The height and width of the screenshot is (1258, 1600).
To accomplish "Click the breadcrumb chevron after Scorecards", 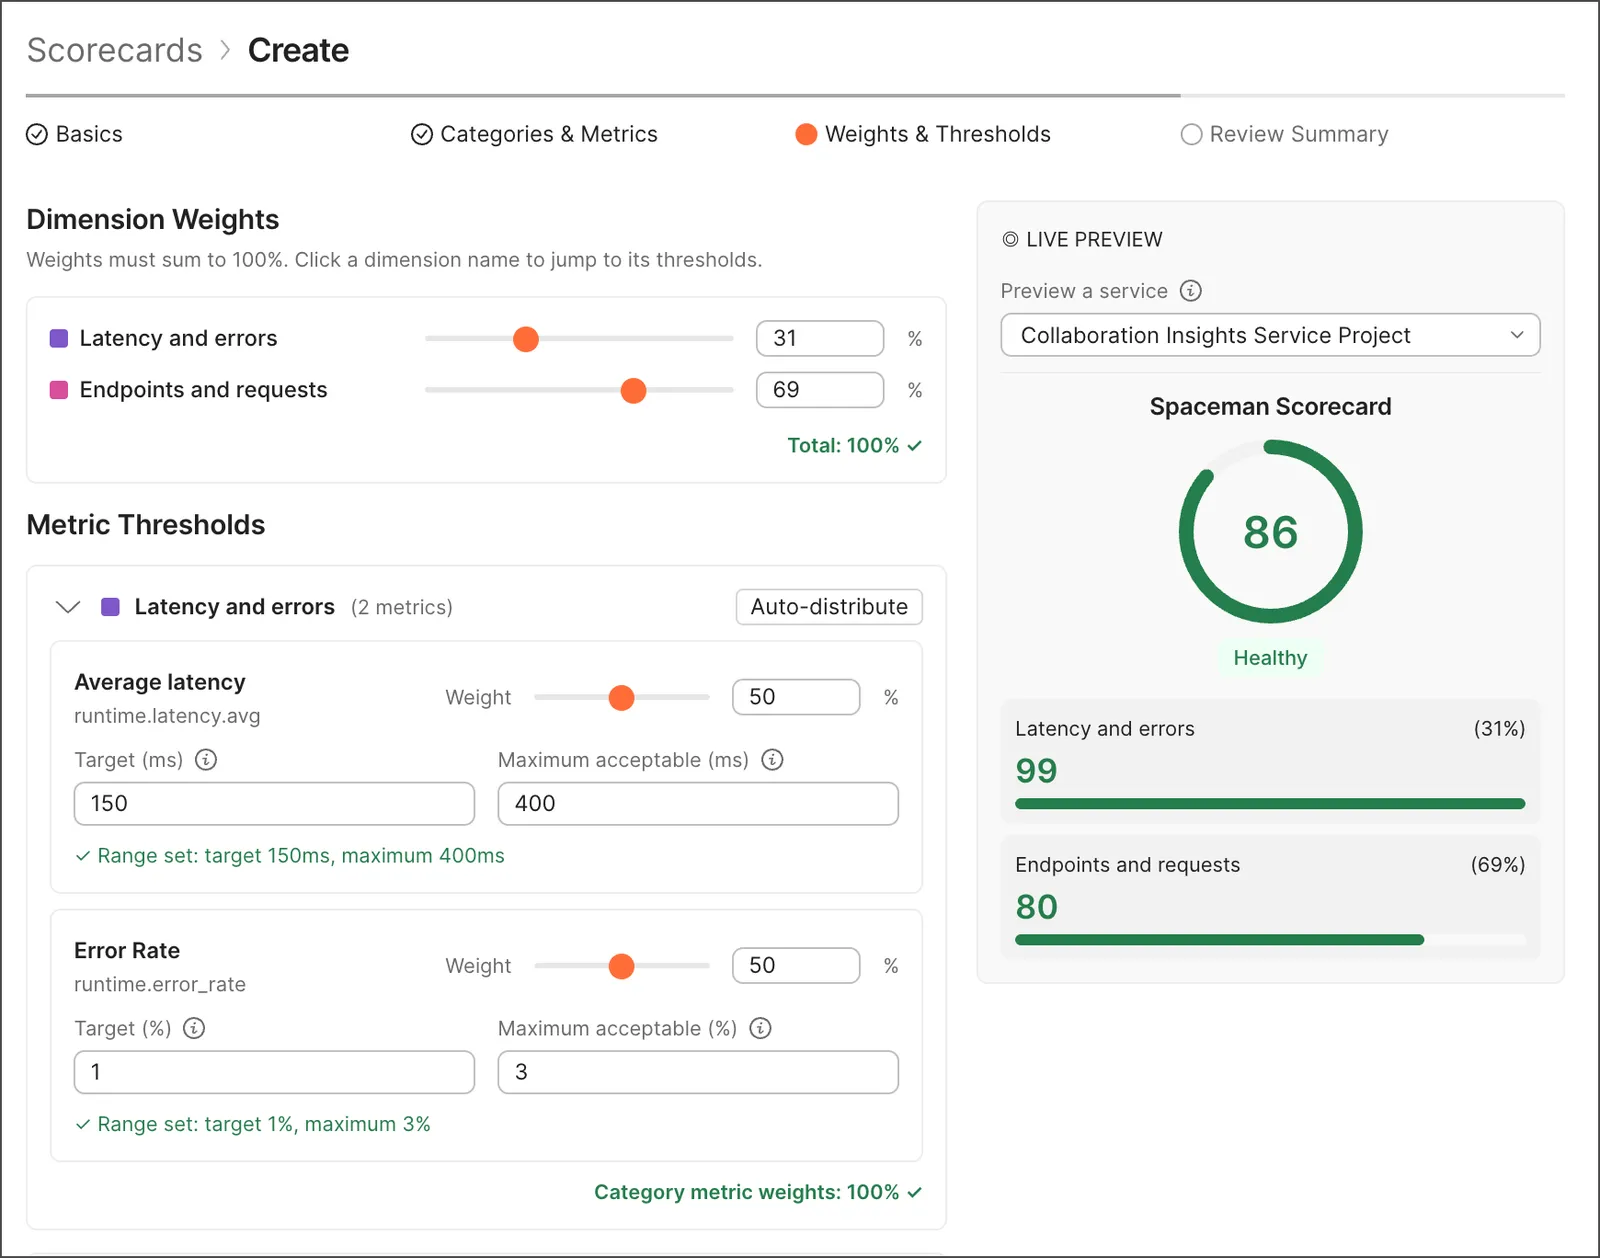I will [225, 50].
